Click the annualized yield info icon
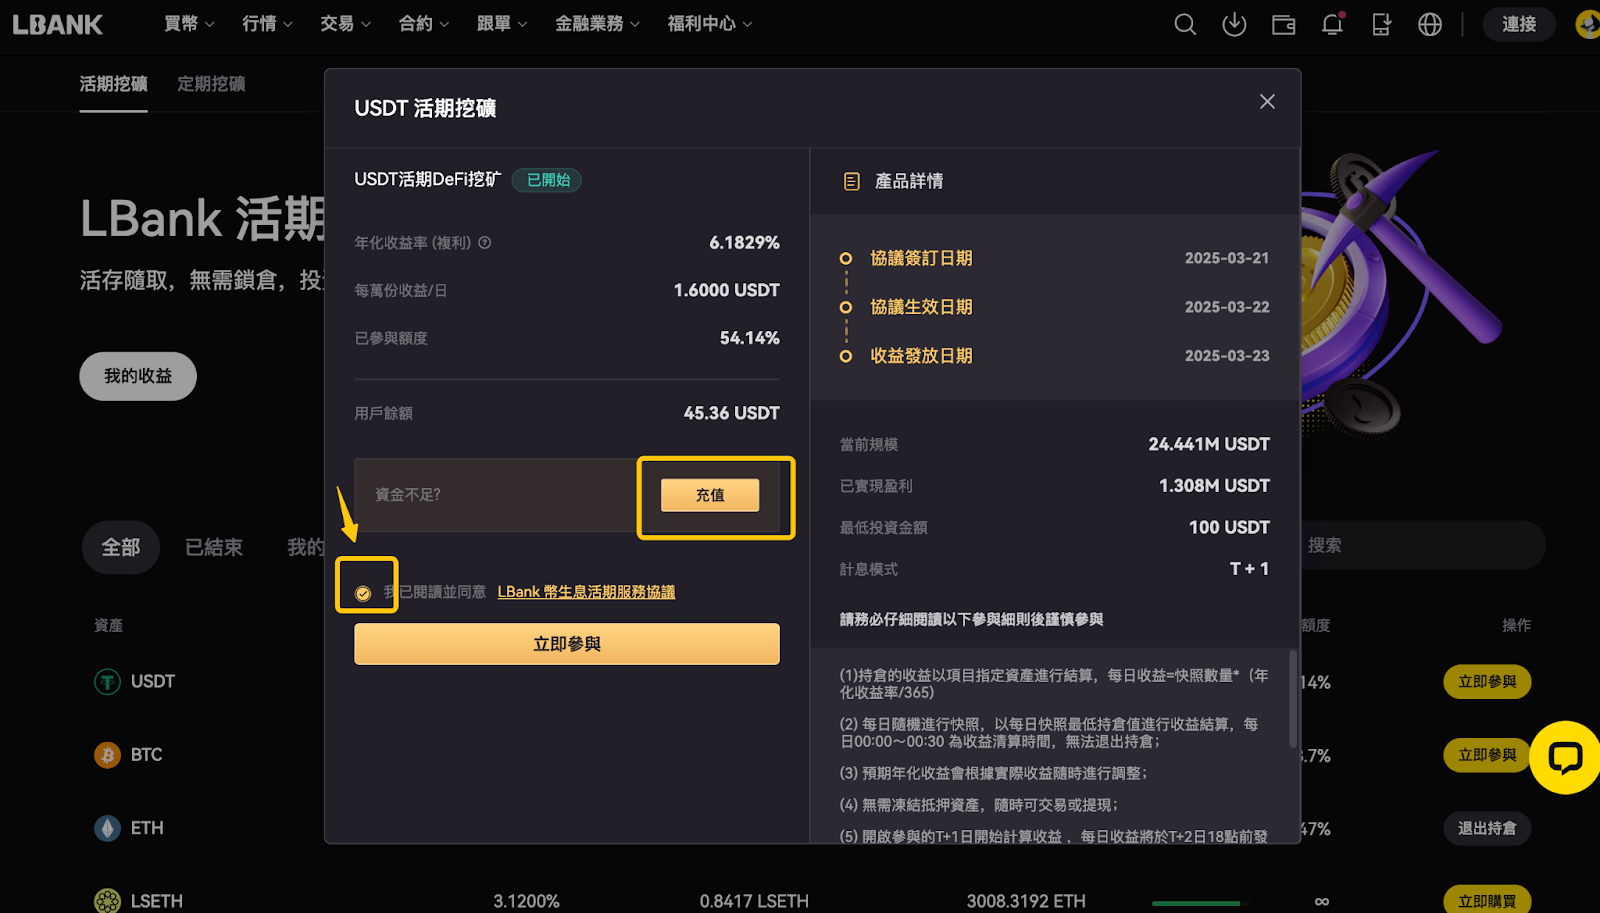This screenshot has height=913, width=1600. [x=485, y=243]
